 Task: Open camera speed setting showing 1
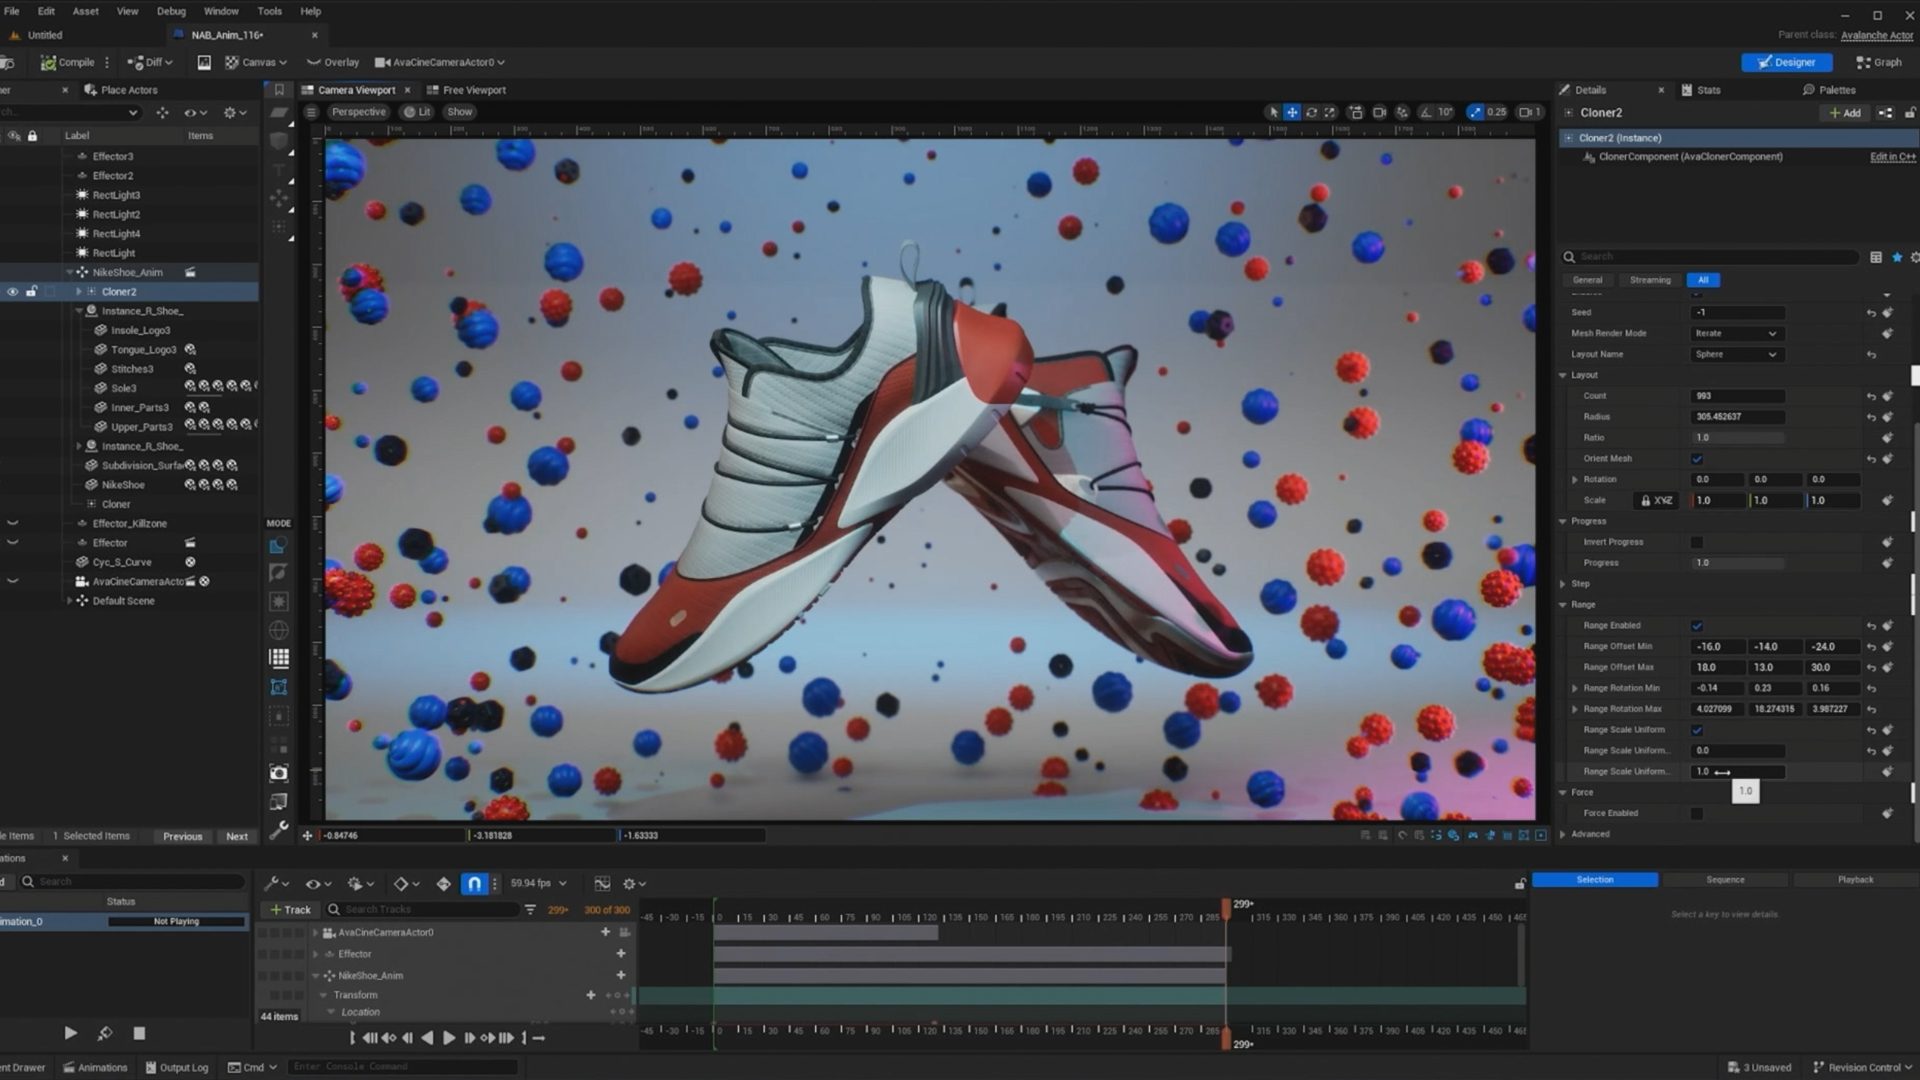1529,112
